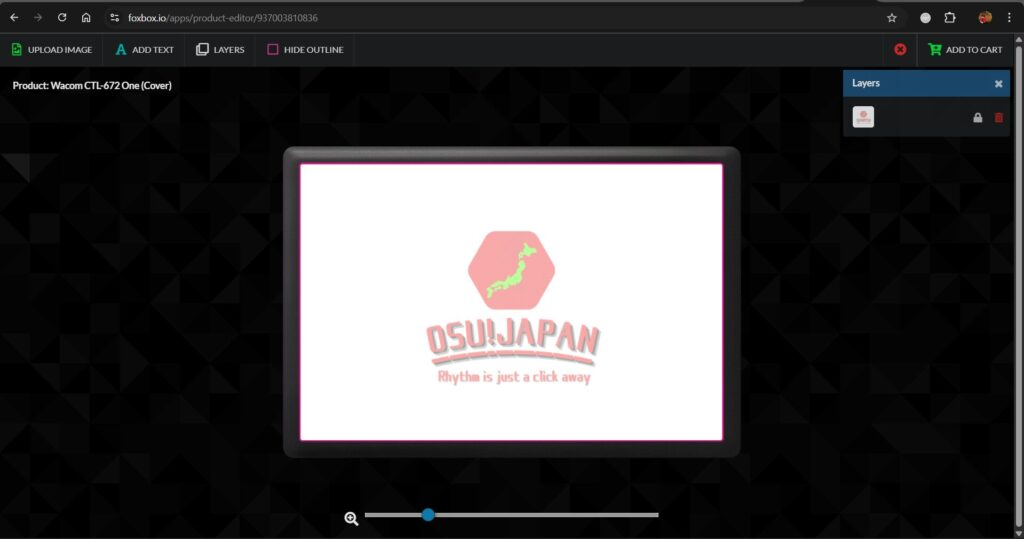Lock the logo layer
The height and width of the screenshot is (539, 1024).
click(x=978, y=118)
